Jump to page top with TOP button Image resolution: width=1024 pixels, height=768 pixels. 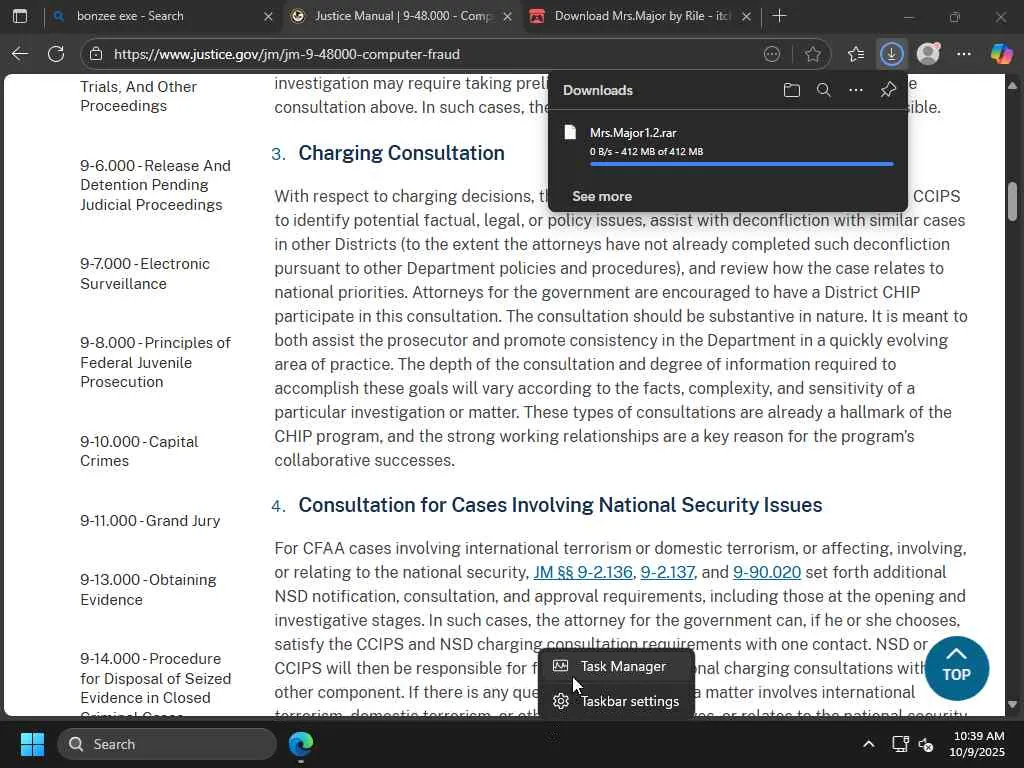tap(957, 668)
